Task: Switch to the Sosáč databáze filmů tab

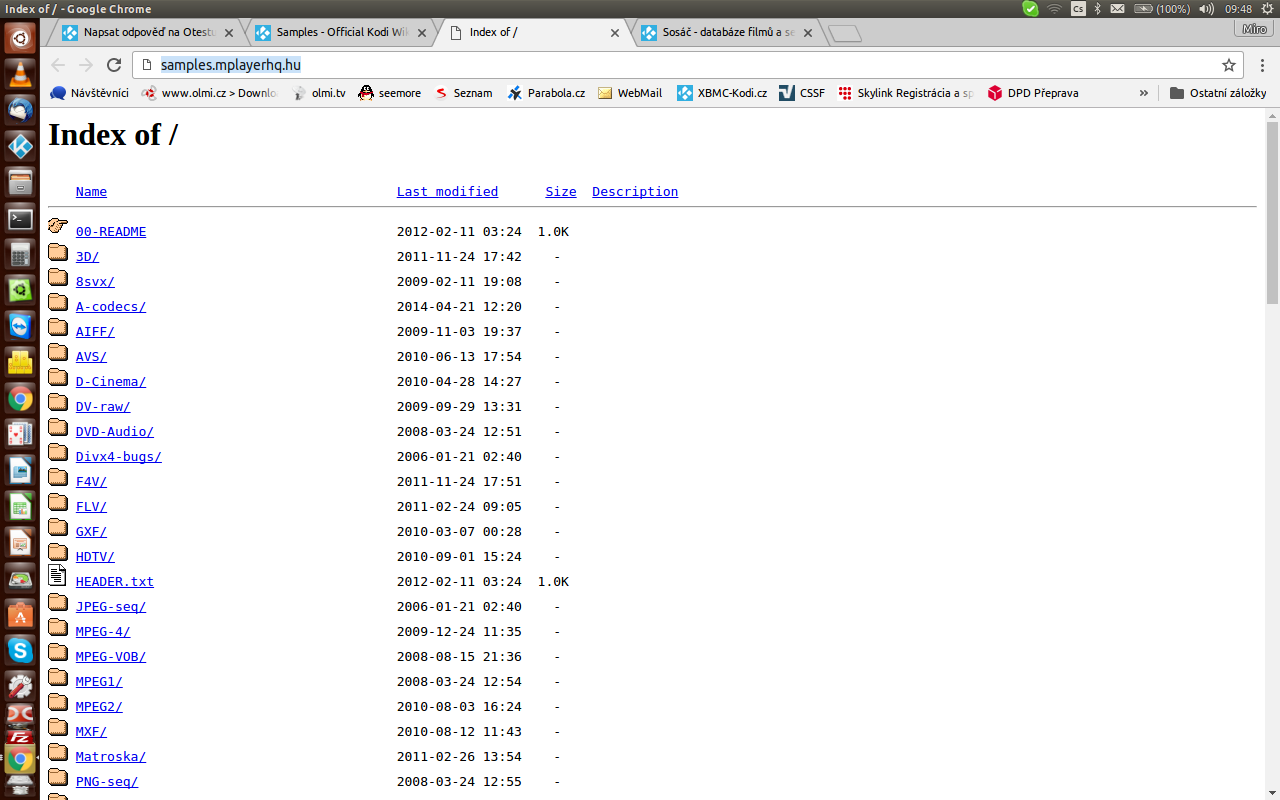Action: 728,32
